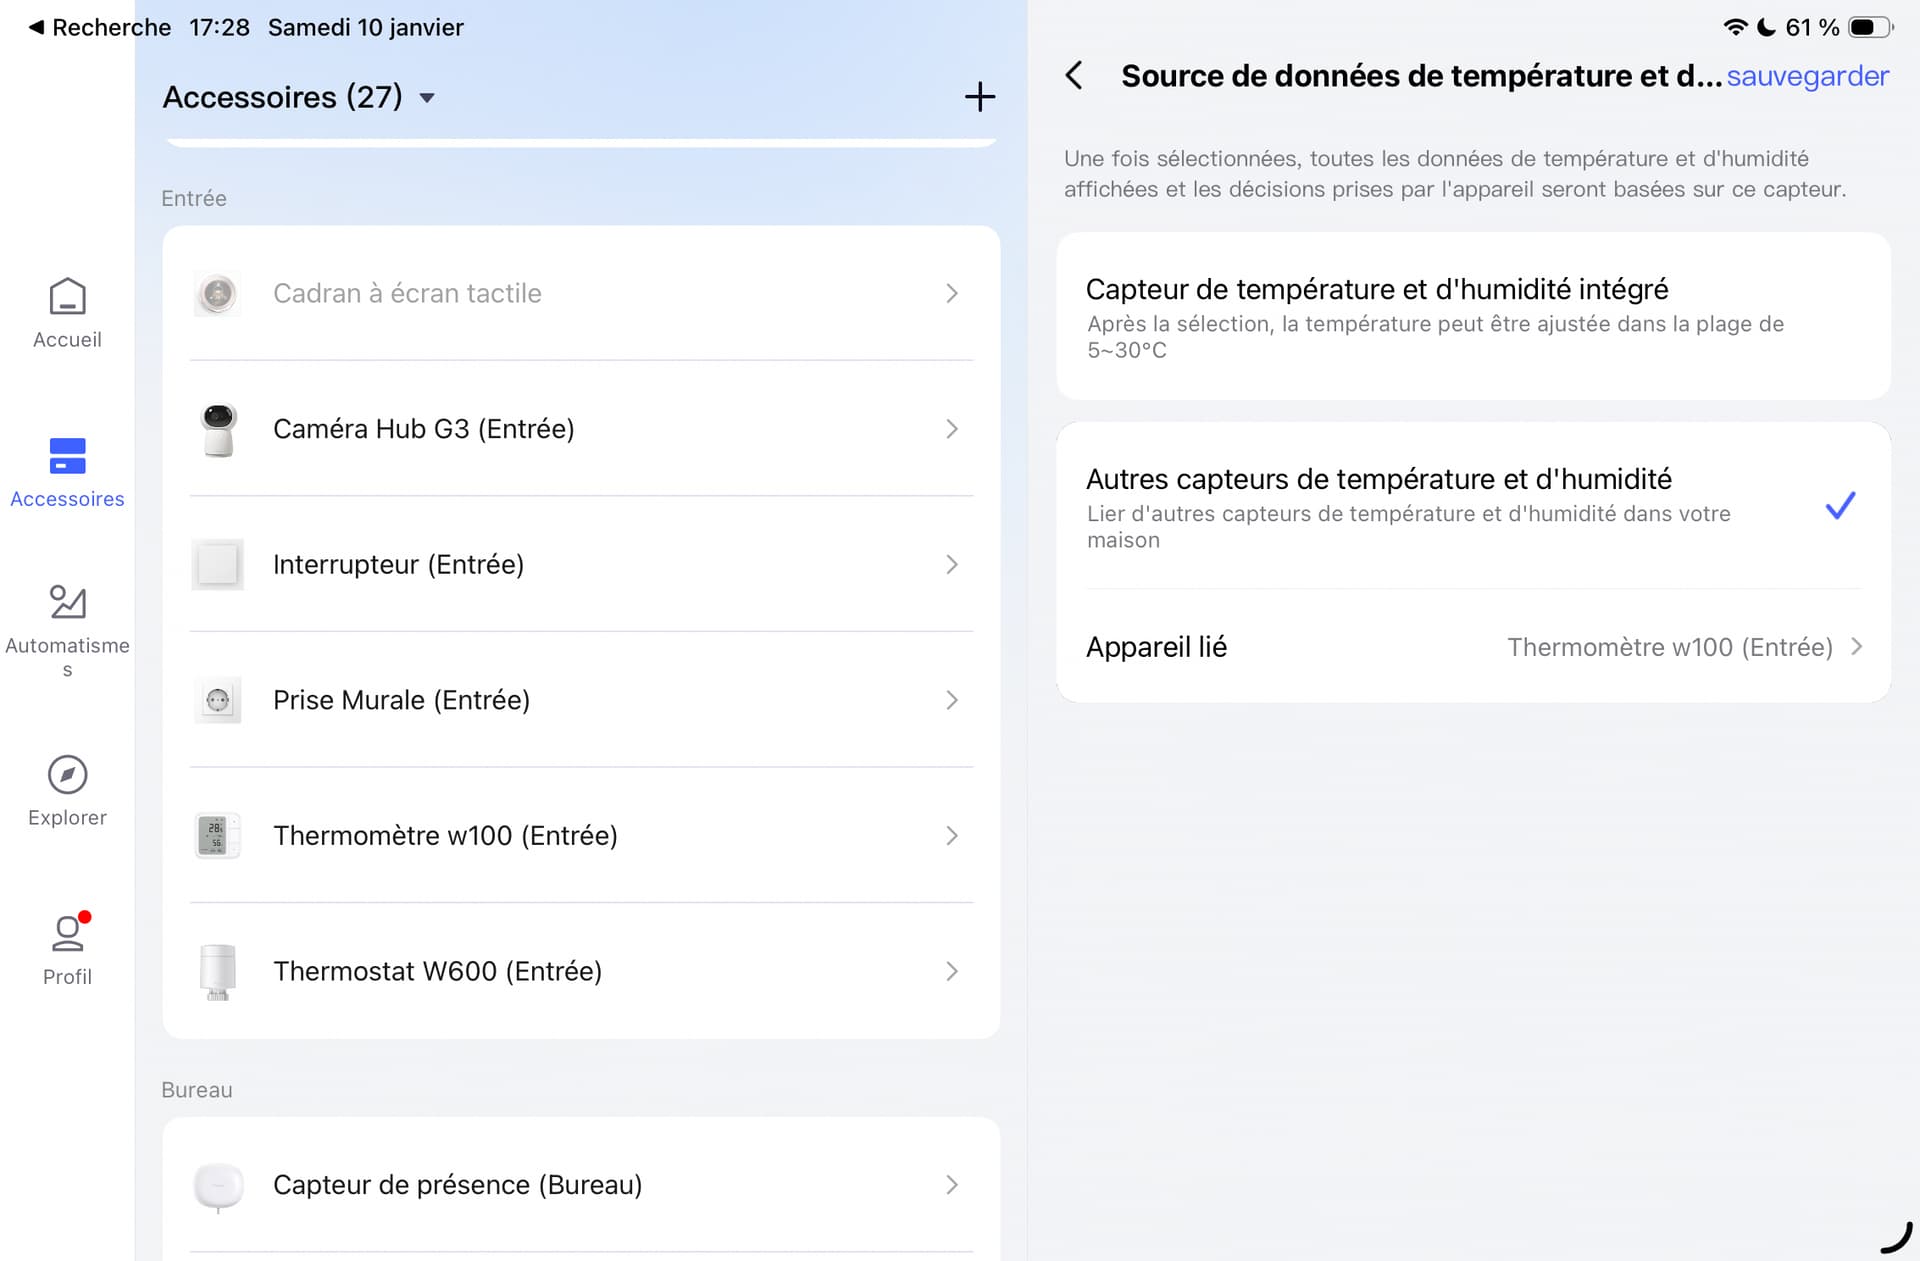Expand the Accessoires (27) dropdown
Viewport: 1920px width, 1261px height.
coord(427,98)
